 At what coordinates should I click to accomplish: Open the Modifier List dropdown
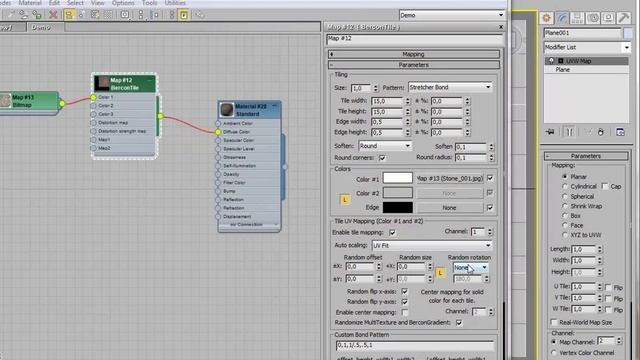587,47
